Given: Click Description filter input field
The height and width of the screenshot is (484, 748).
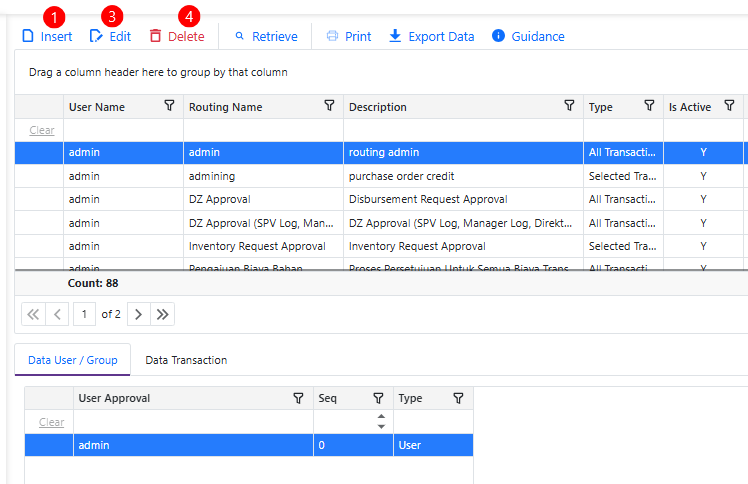Looking at the screenshot, I should [x=464, y=130].
